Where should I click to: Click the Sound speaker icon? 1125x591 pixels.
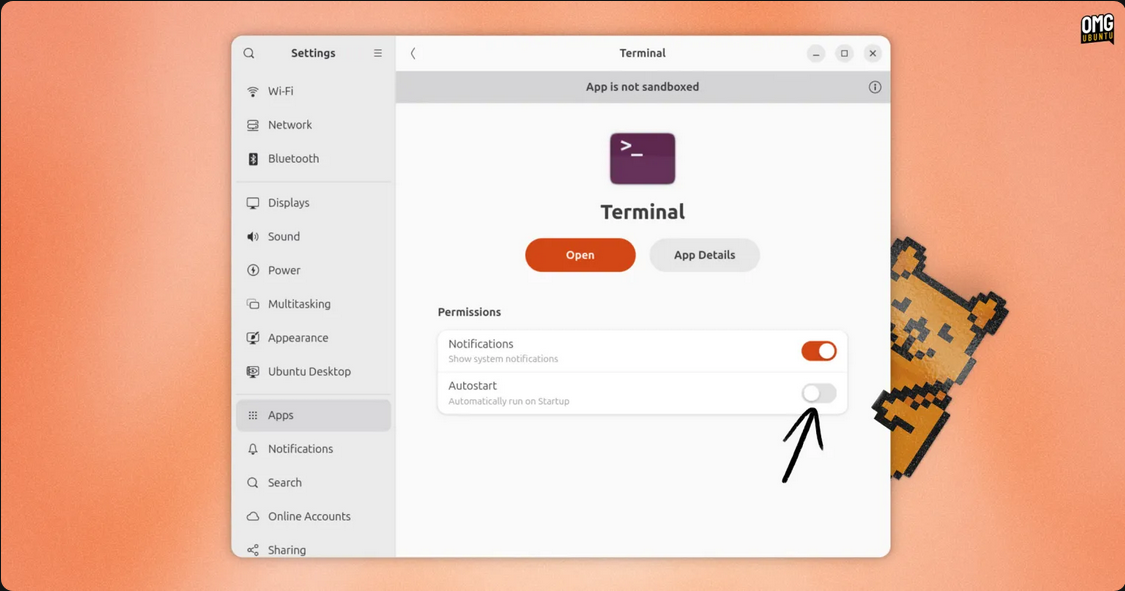coord(253,237)
